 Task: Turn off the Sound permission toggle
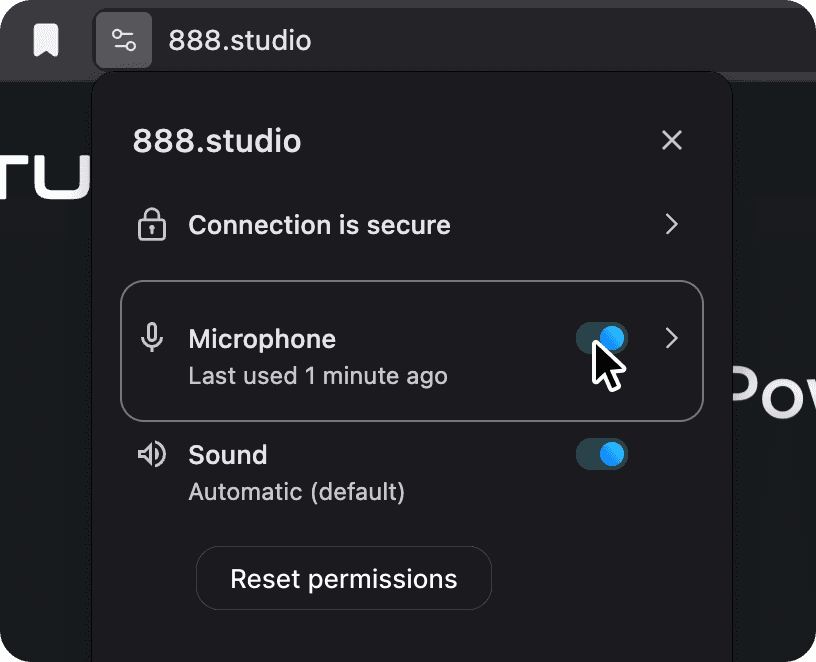click(602, 454)
